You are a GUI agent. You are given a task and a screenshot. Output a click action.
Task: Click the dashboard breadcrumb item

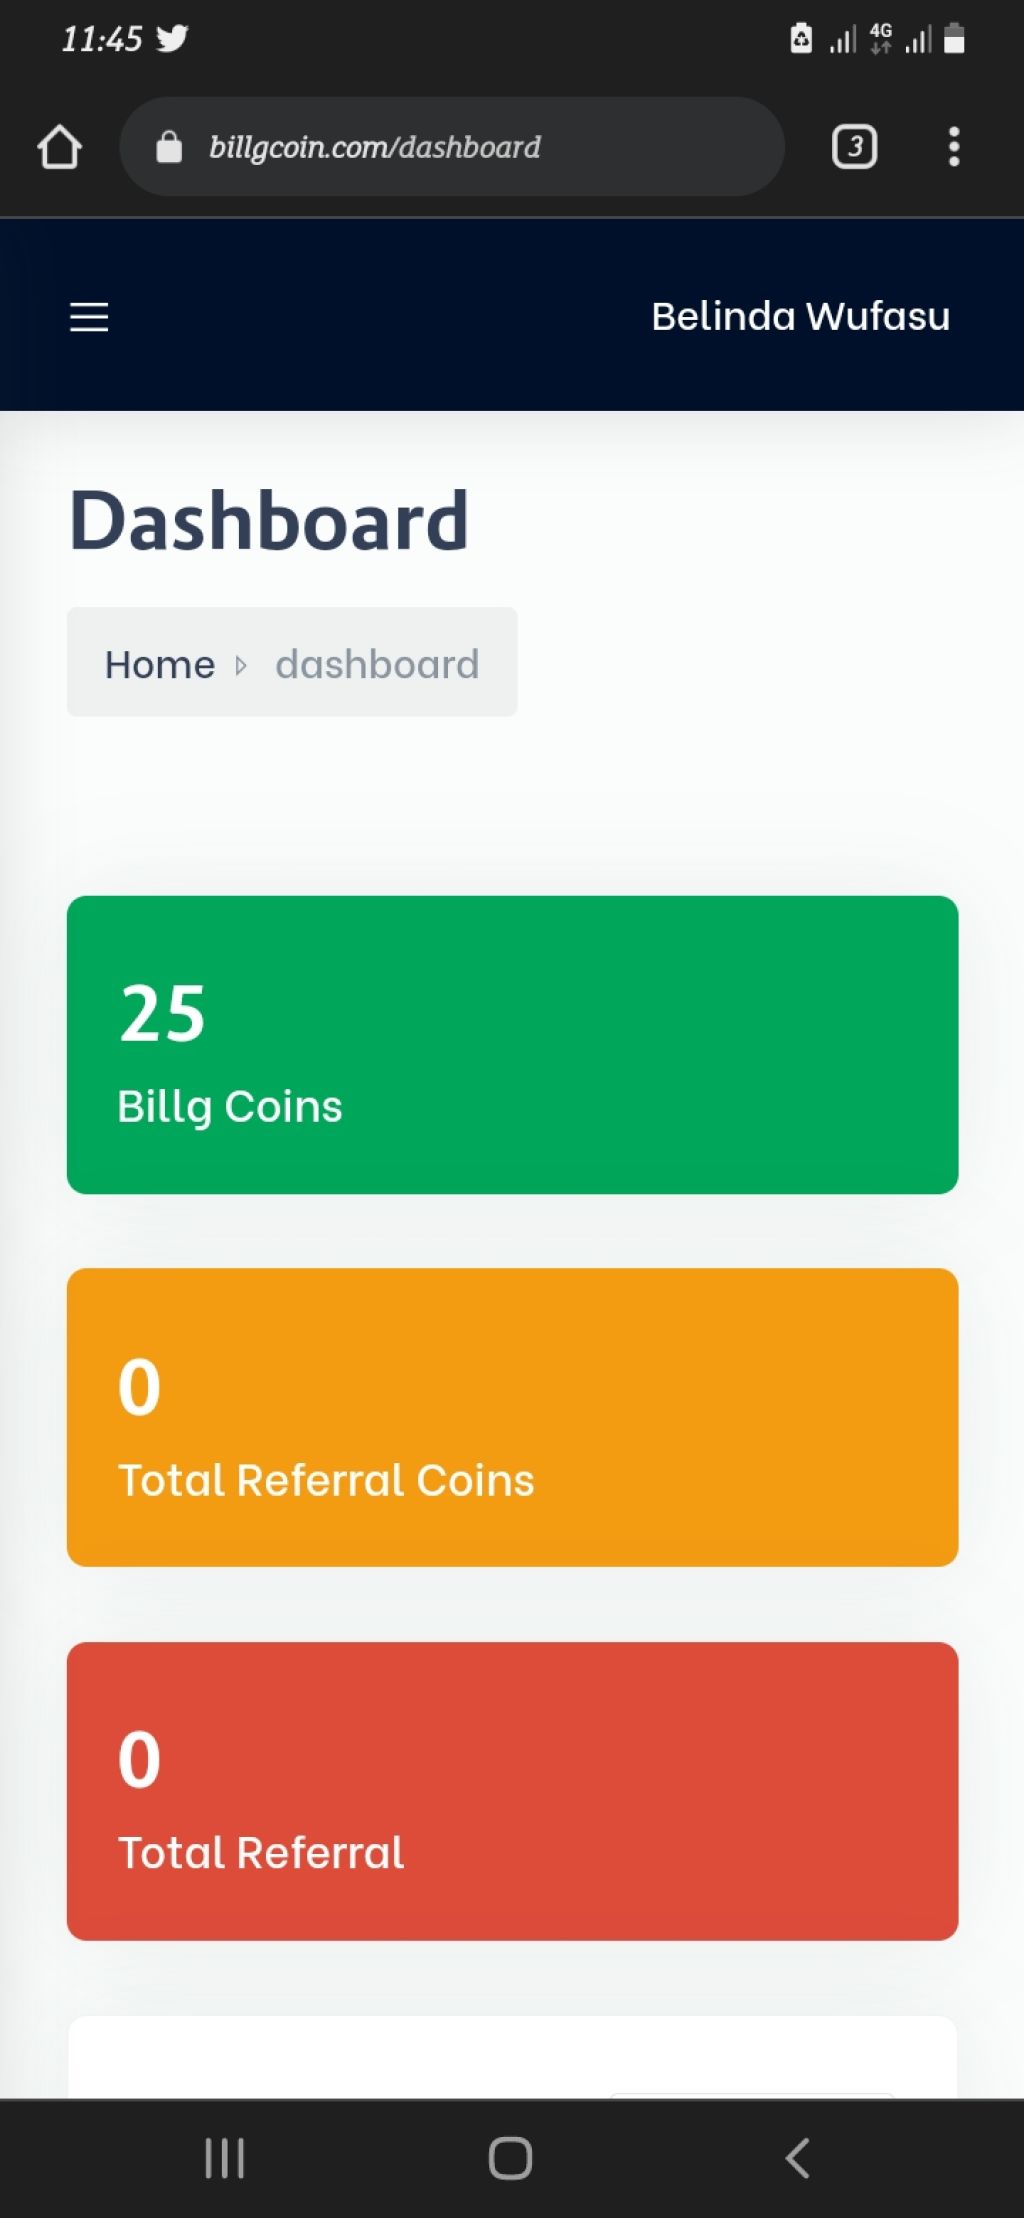[377, 664]
